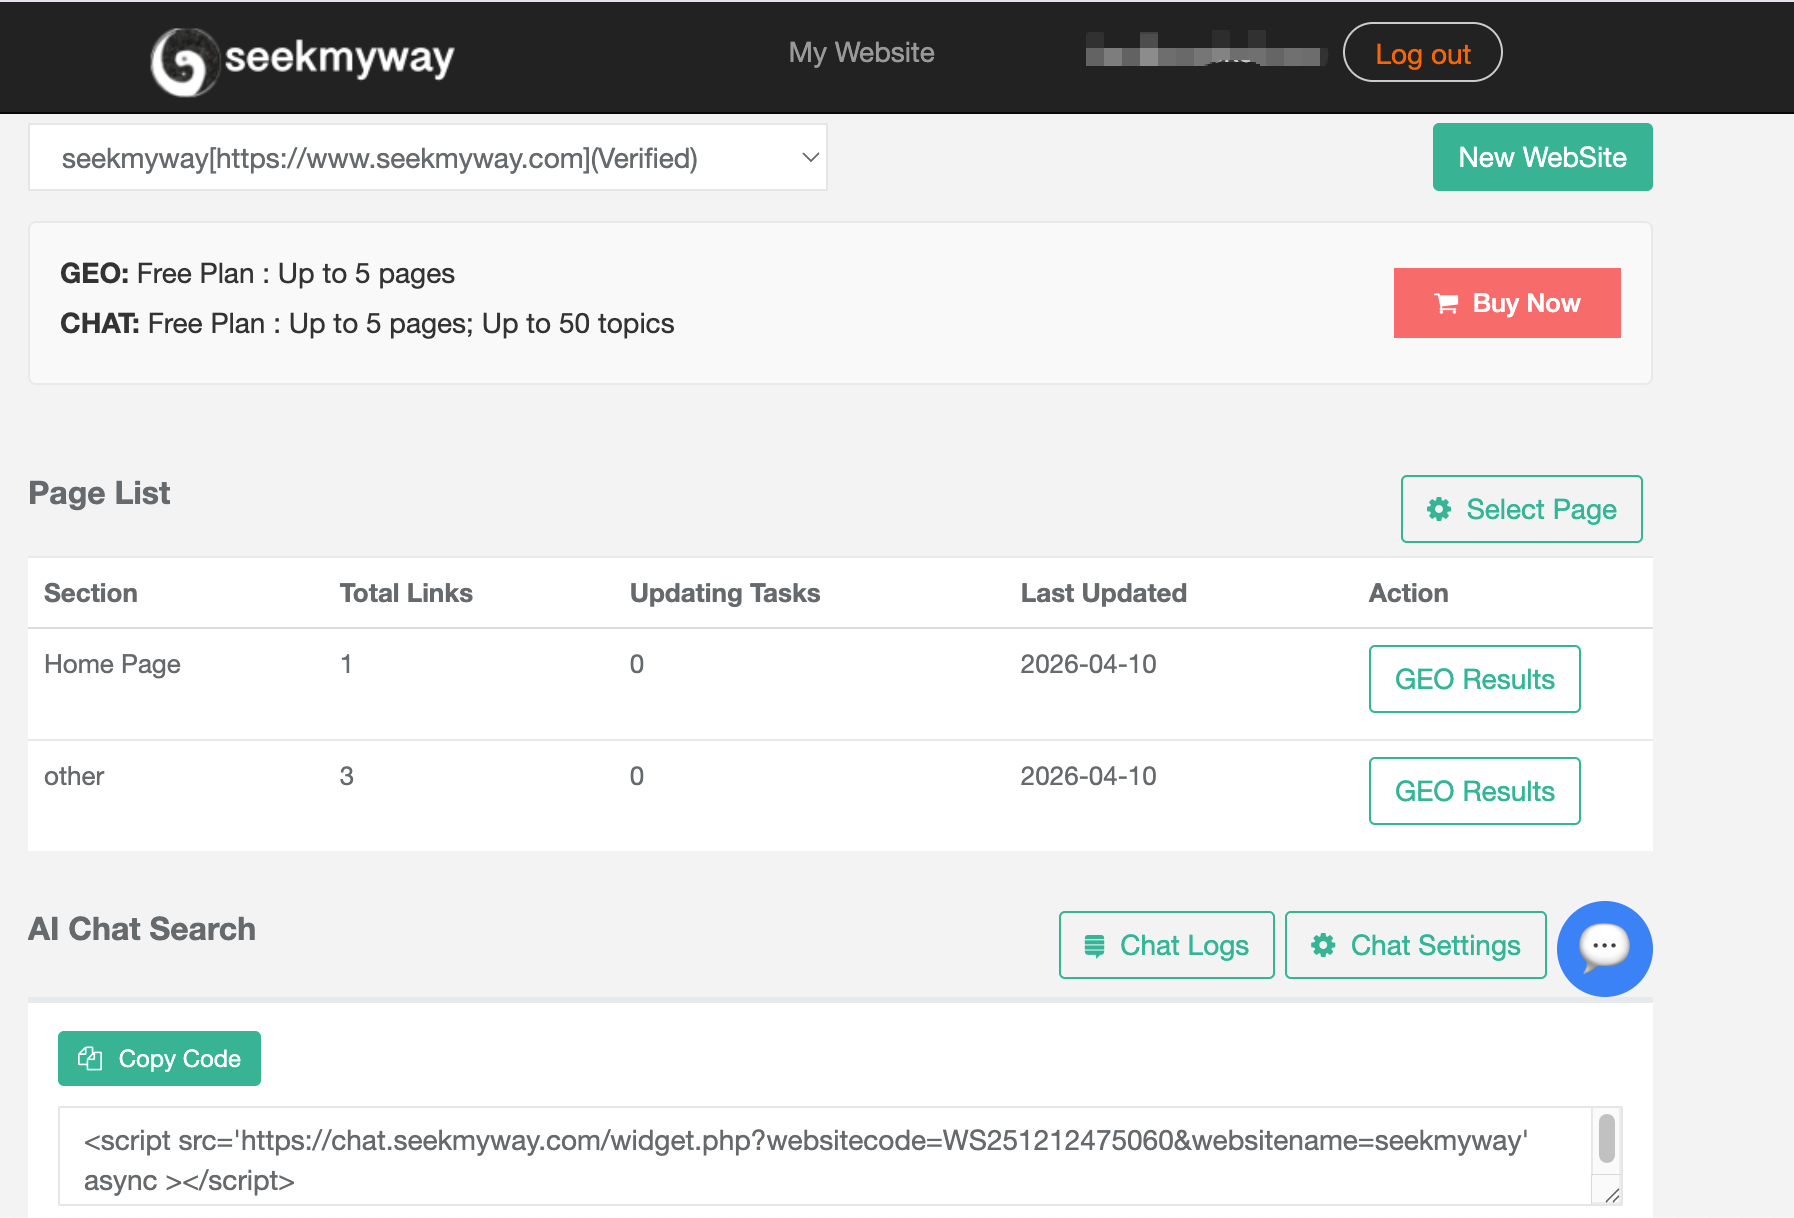
Task: Click the cart icon in Buy Now
Action: pos(1446,303)
